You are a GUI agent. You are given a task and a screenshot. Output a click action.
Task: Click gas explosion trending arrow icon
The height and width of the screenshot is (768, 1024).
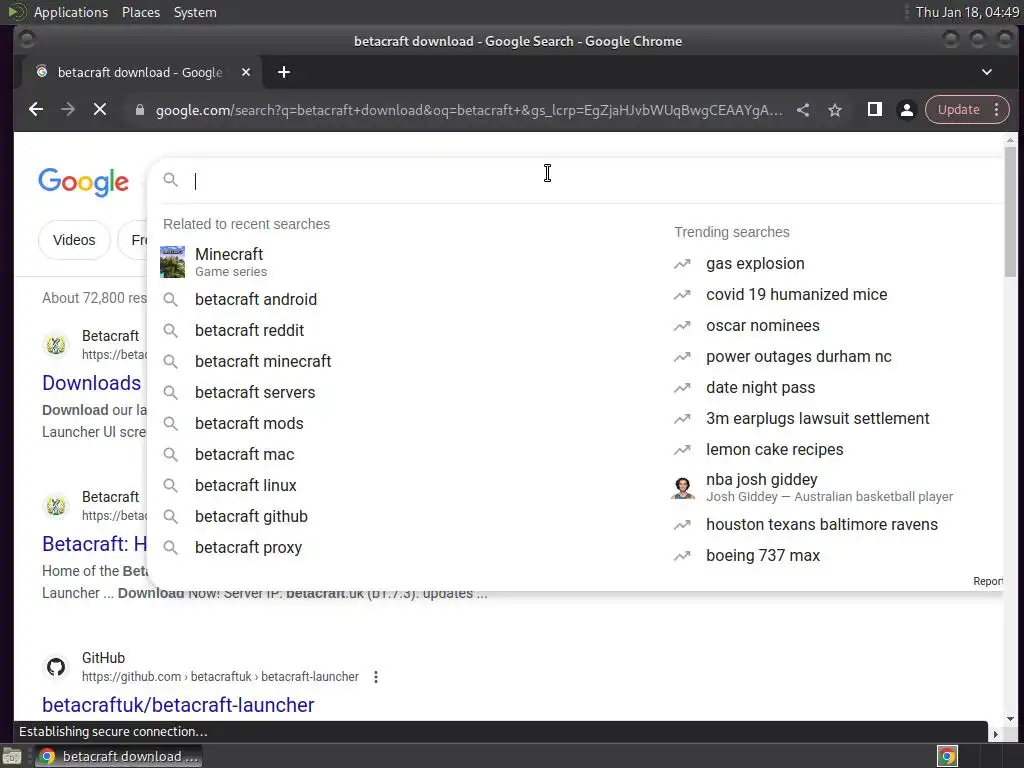click(x=682, y=264)
